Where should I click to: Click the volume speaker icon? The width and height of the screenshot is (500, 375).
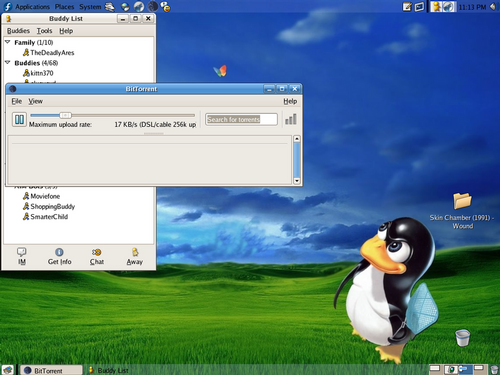[493, 7]
